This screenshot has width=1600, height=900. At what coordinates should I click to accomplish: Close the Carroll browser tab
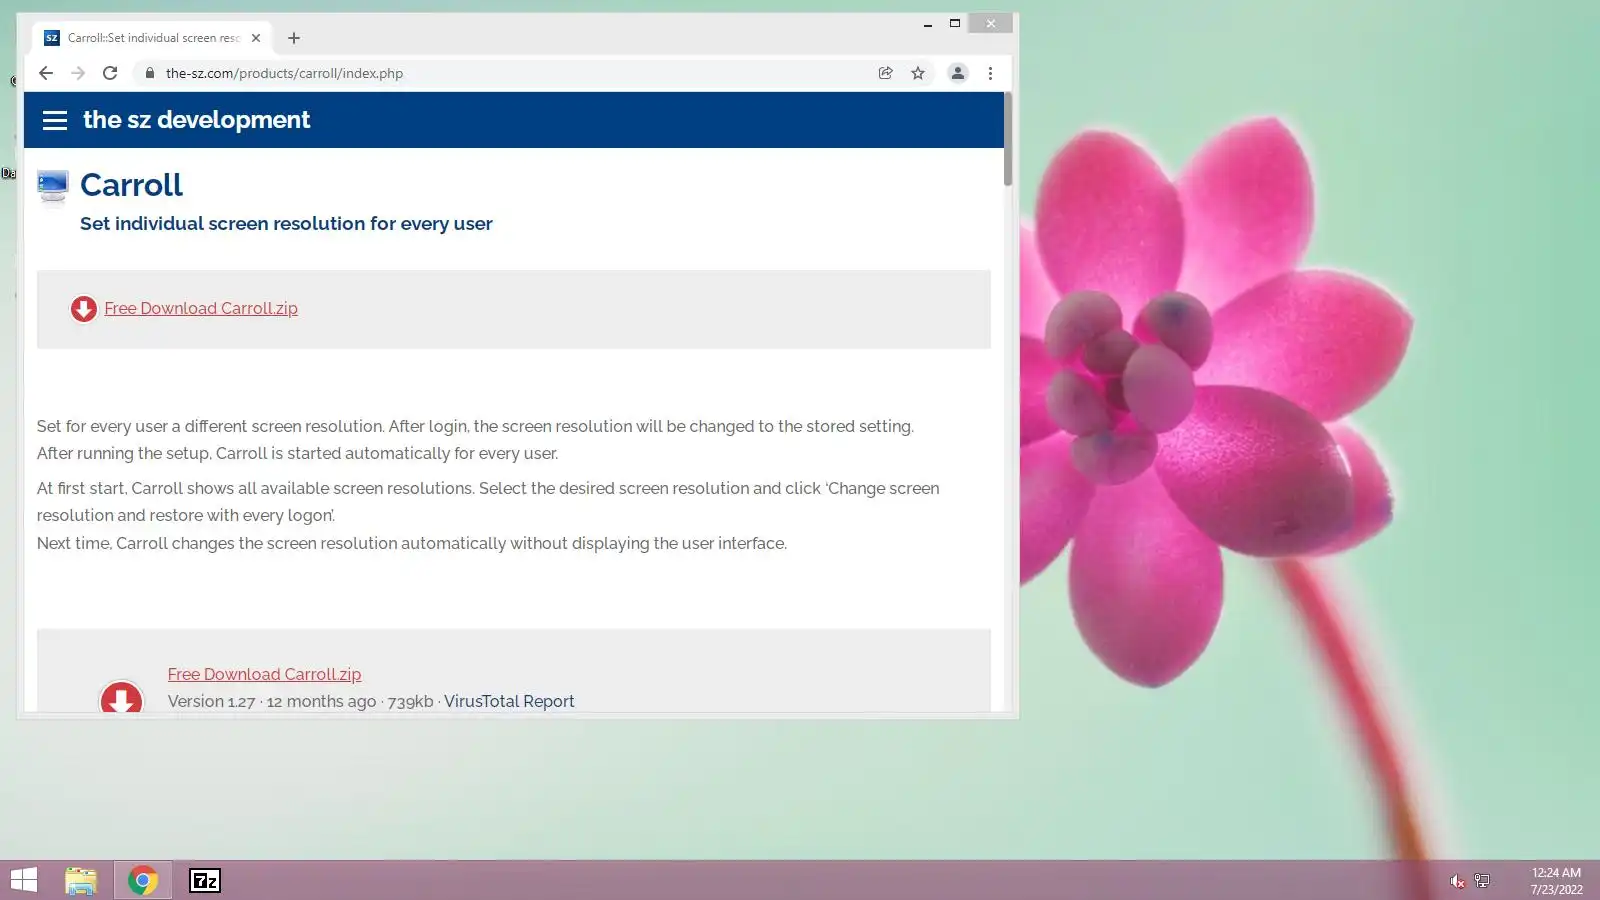[x=256, y=38]
